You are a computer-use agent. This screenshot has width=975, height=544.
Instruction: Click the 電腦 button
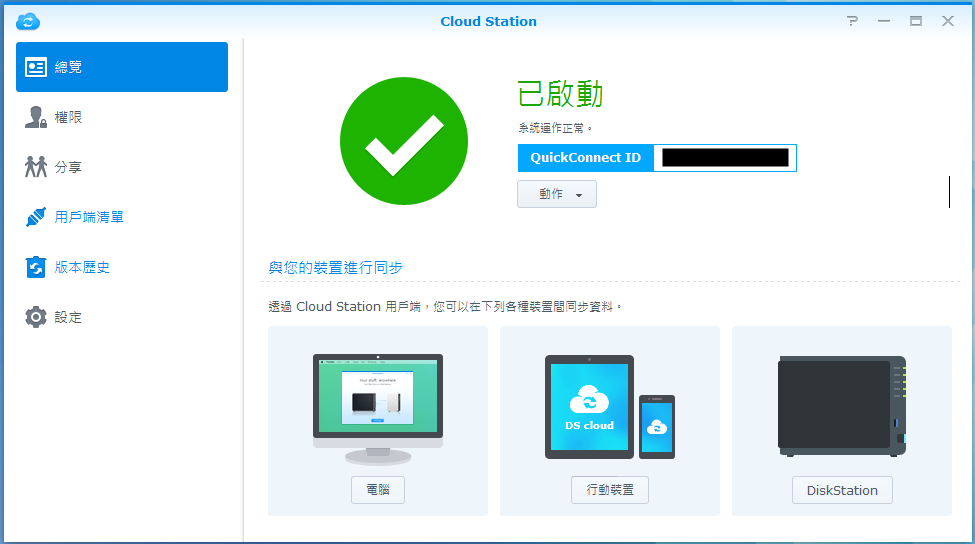tap(377, 490)
